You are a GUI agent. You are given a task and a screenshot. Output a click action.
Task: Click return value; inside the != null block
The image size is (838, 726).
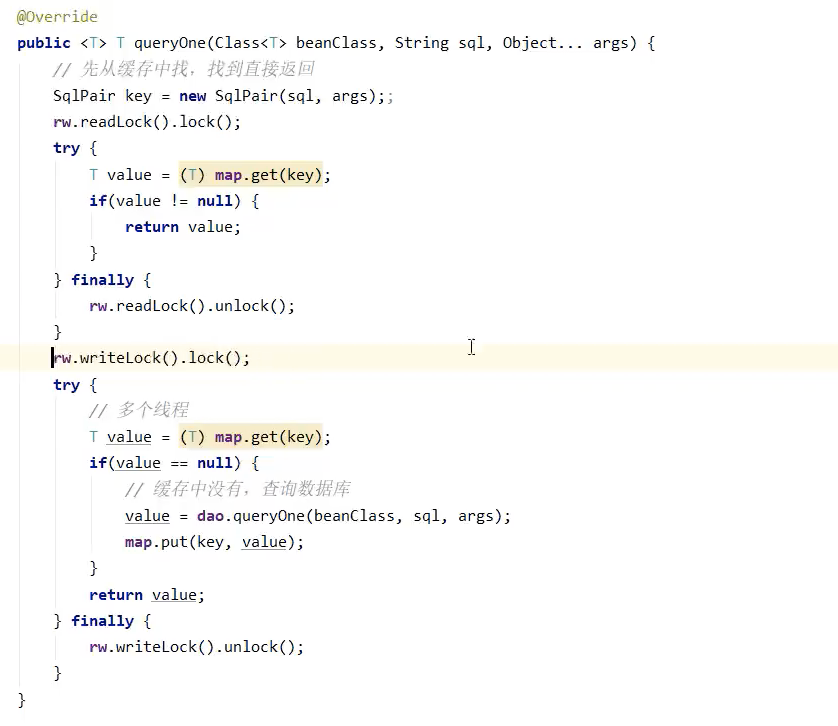(183, 227)
